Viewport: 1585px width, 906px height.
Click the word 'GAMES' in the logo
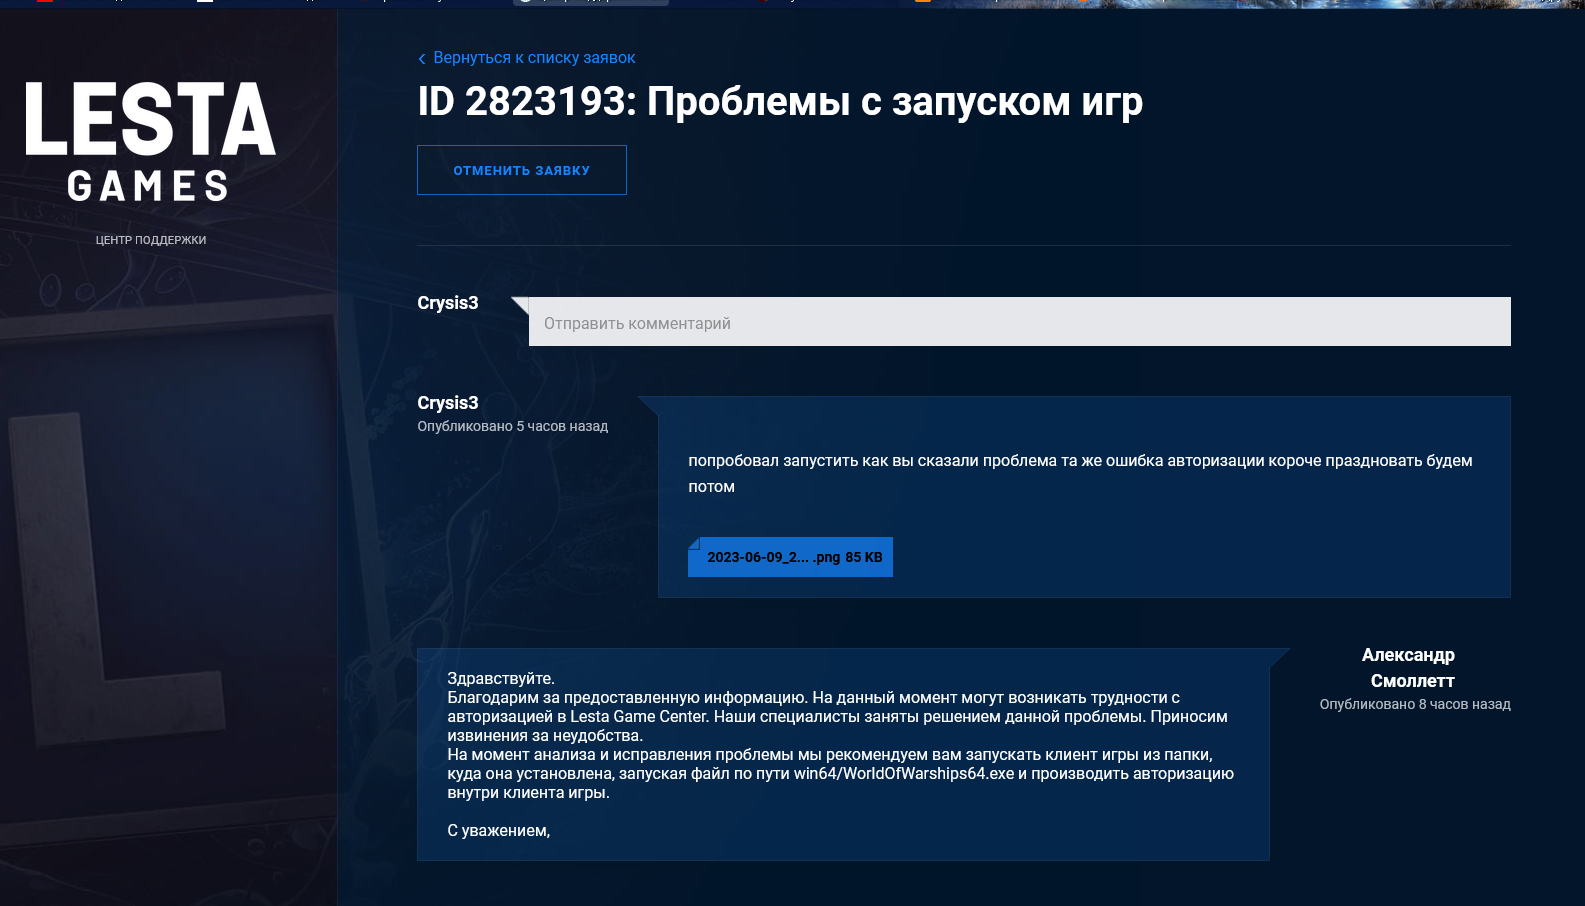148,186
